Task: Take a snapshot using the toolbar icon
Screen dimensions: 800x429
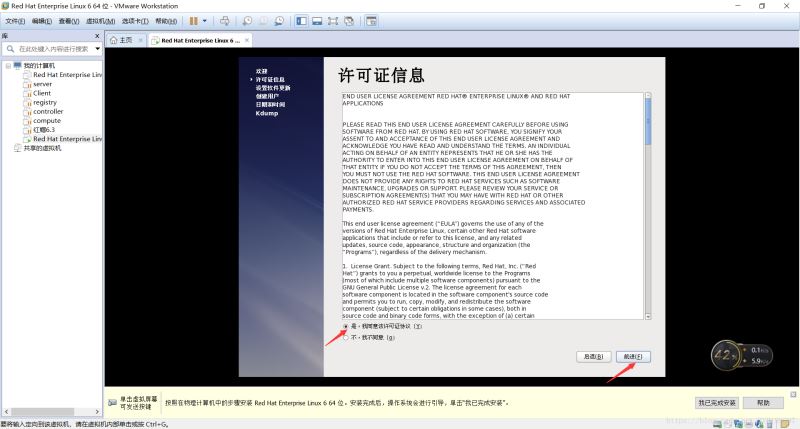Action: coord(247,20)
